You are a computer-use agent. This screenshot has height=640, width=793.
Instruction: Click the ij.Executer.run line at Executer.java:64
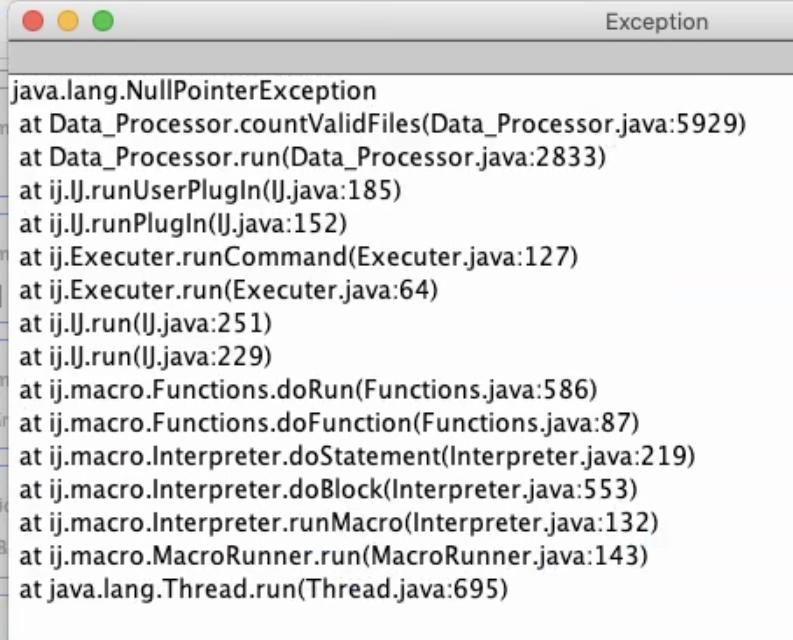pos(228,290)
